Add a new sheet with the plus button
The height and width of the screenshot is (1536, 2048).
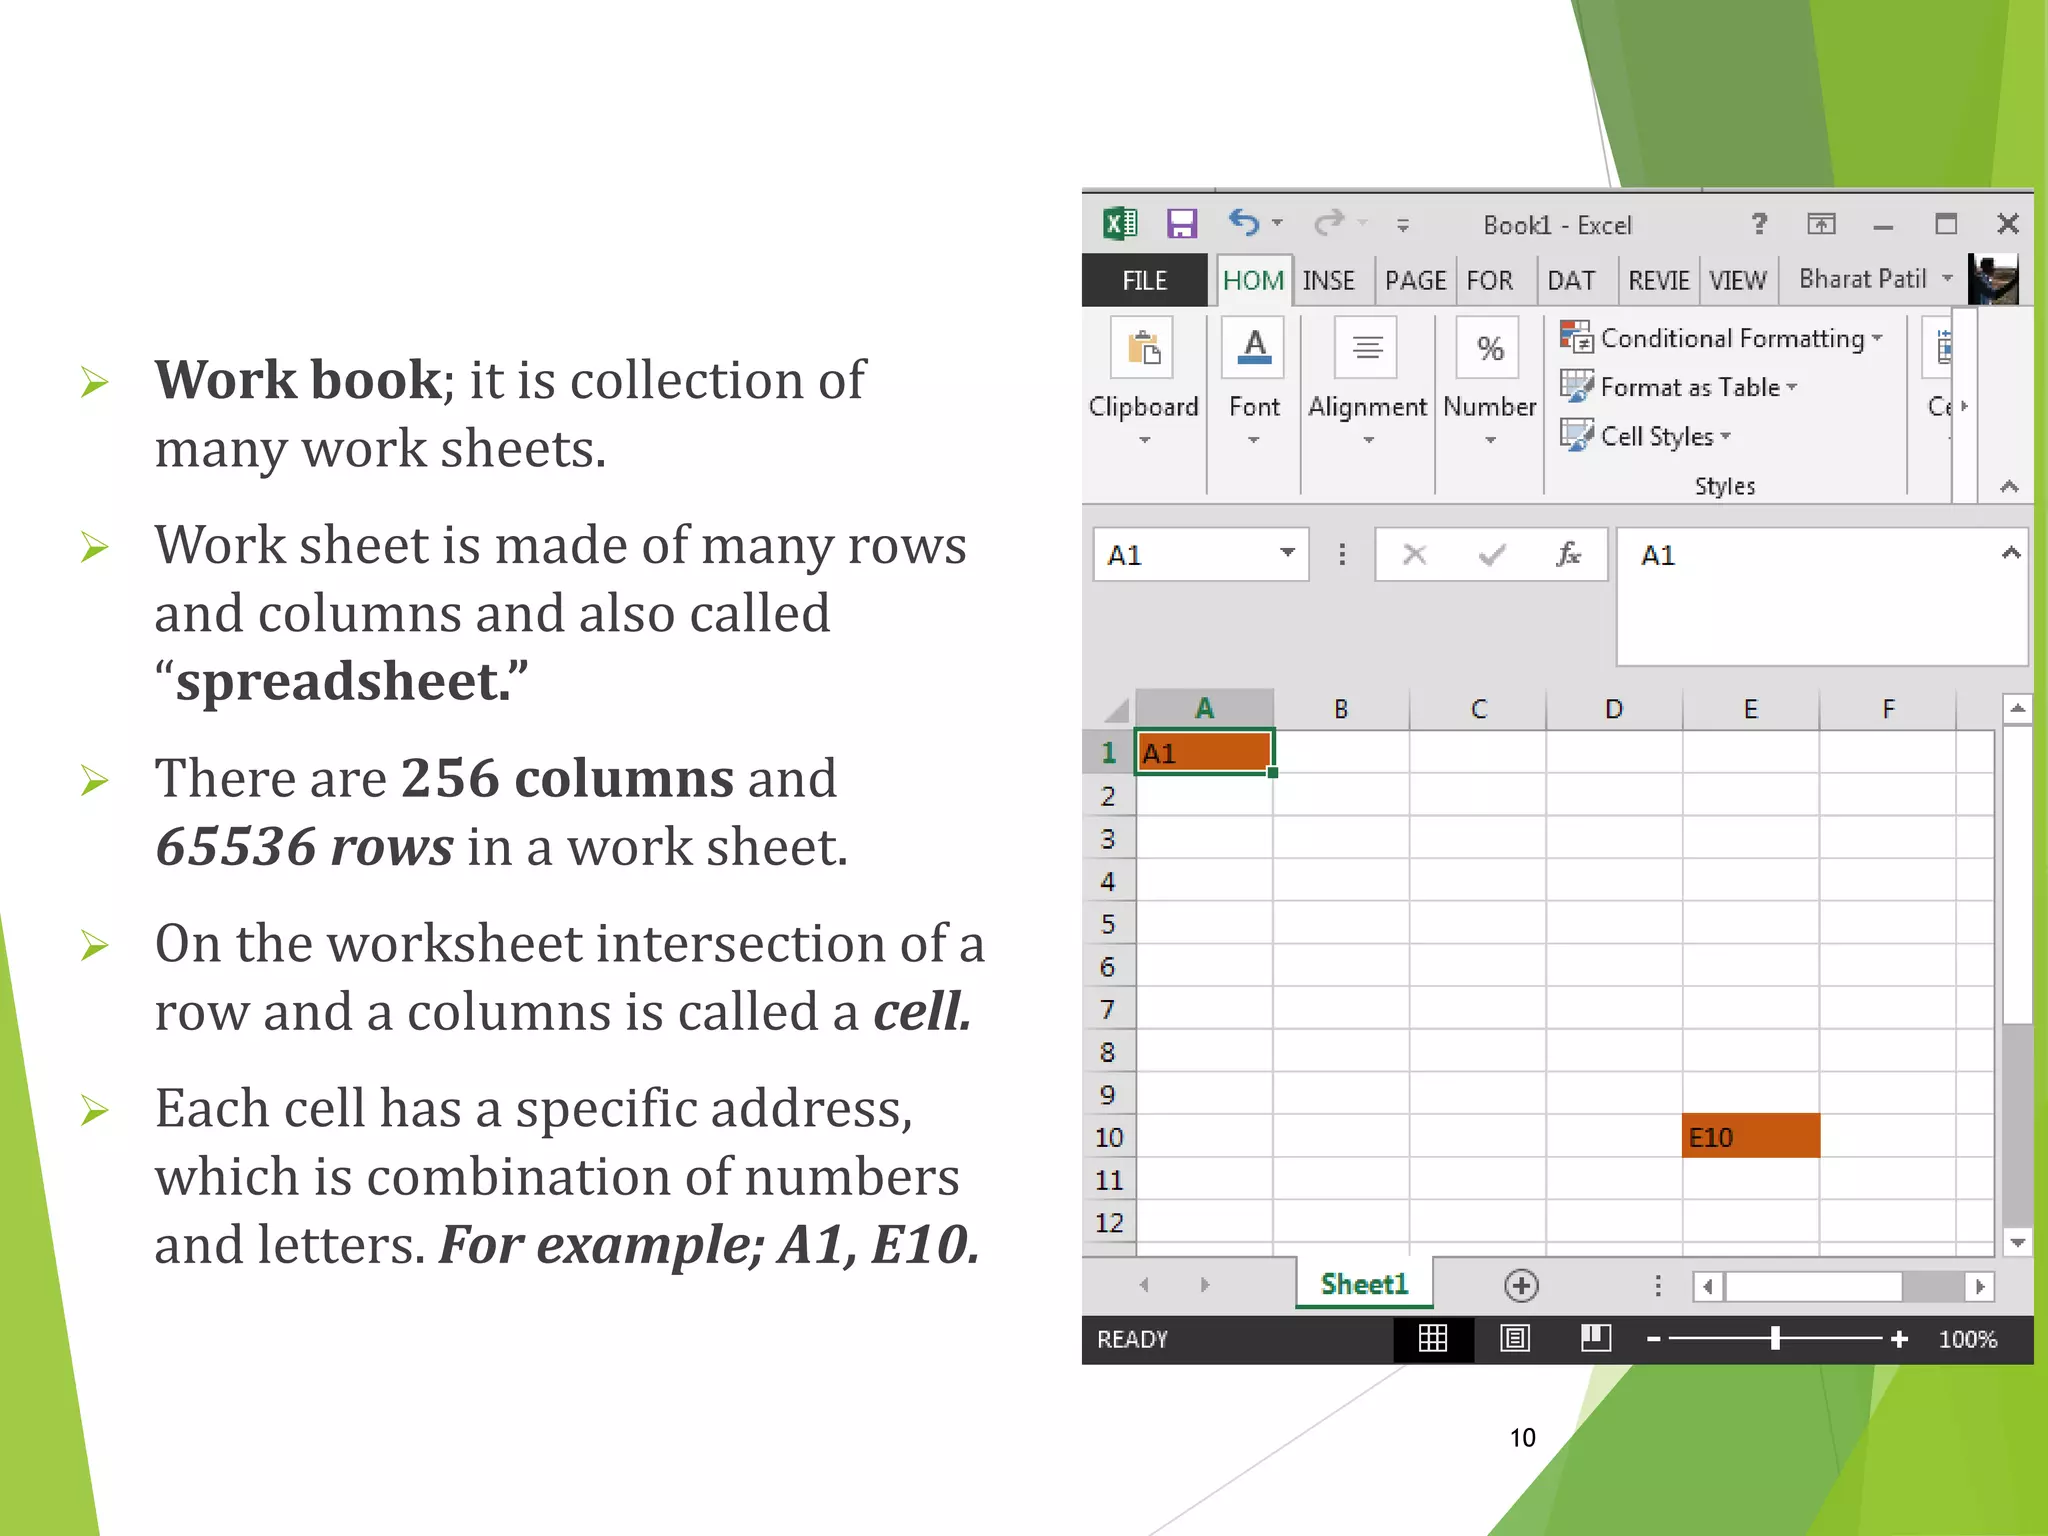1521,1285
